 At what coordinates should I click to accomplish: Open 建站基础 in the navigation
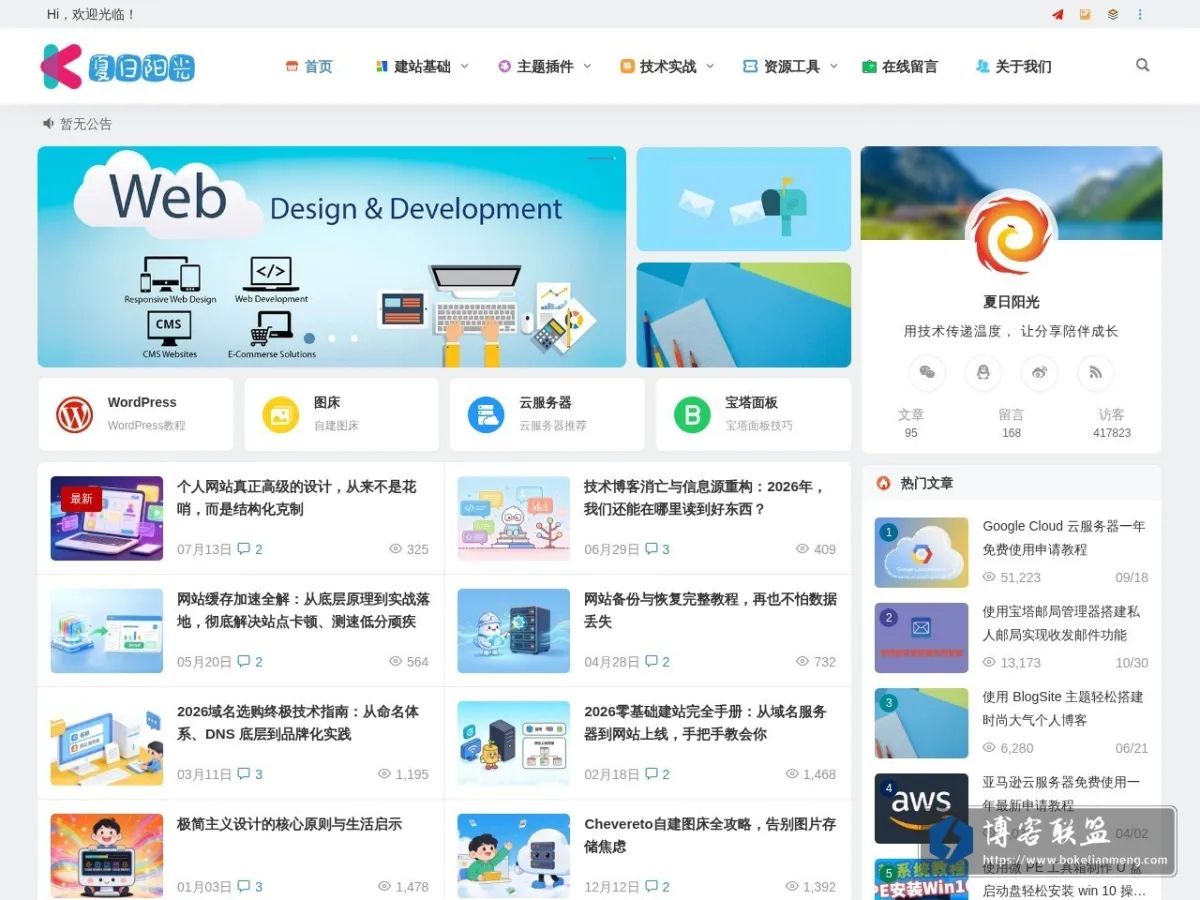click(x=413, y=66)
